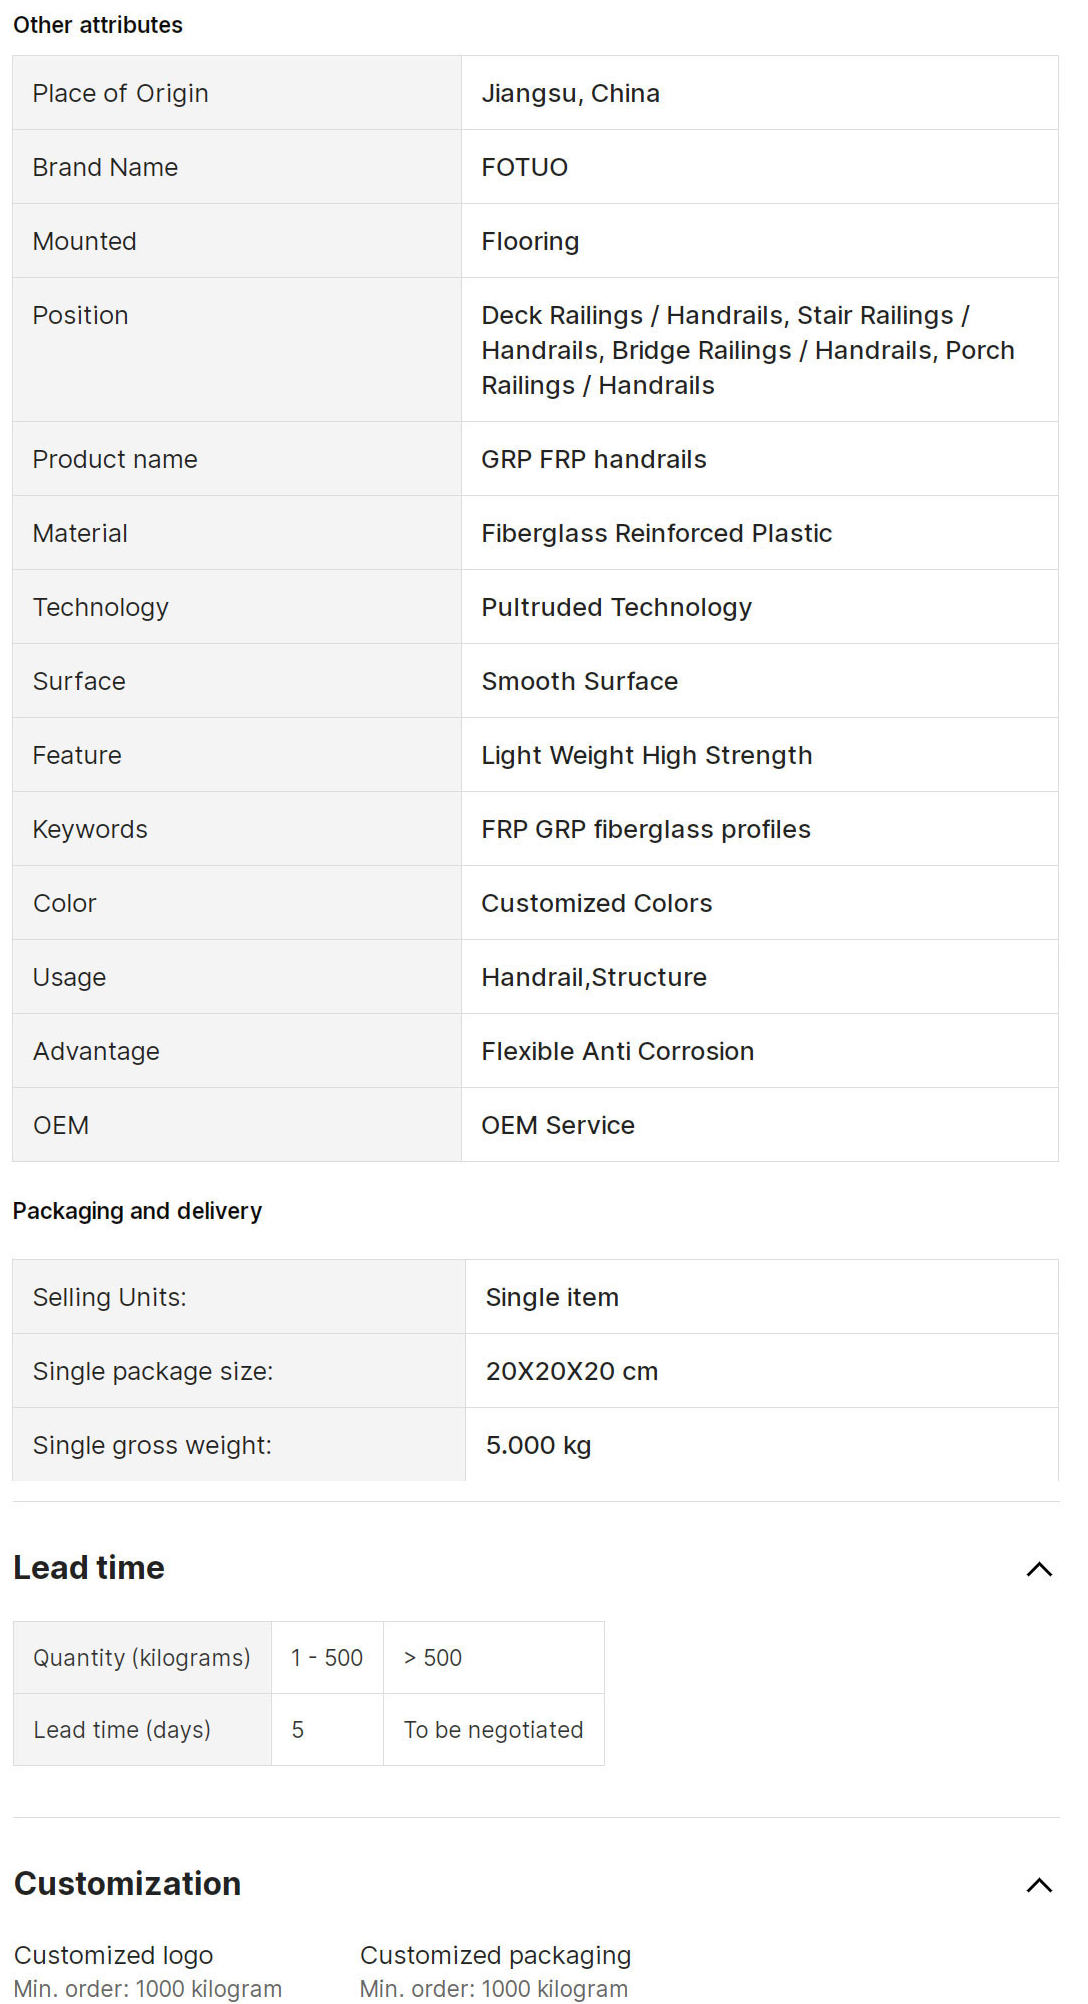This screenshot has height=2004, width=1088.
Task: Click the Pultruded Technology cell
Action: 616,607
